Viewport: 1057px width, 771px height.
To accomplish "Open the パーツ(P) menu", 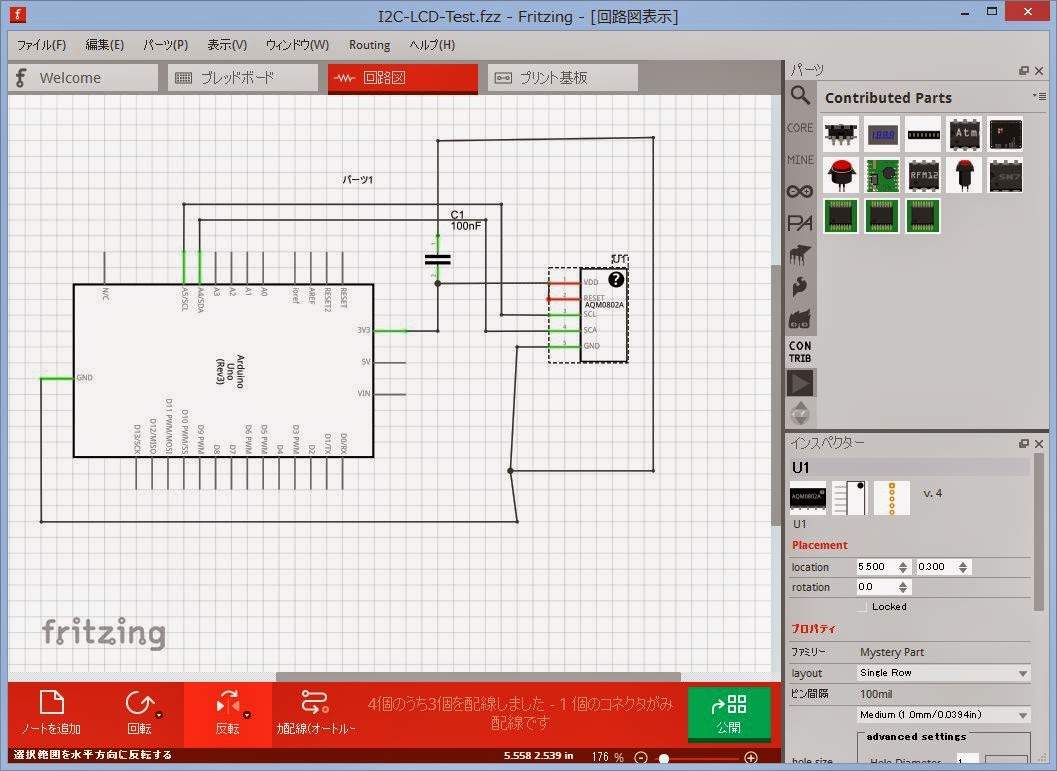I will pyautogui.click(x=165, y=44).
